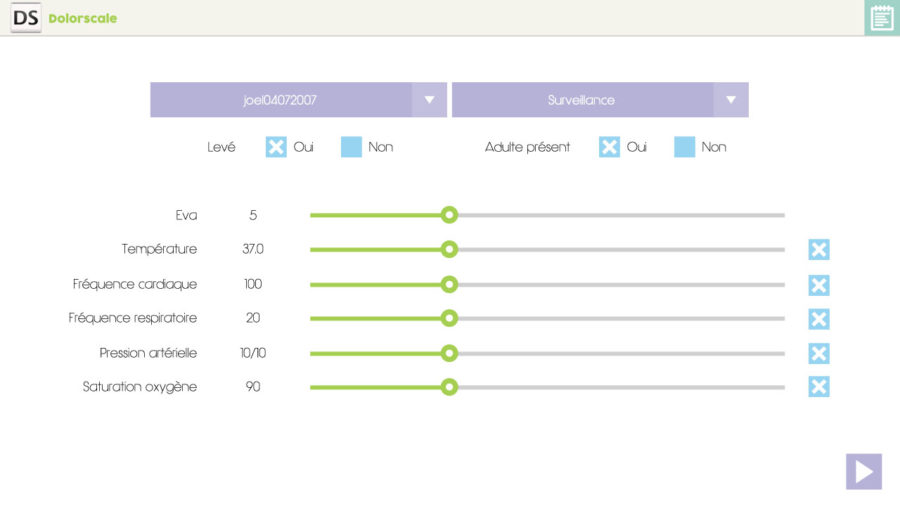Click the Saturation oxygène value 90

[x=253, y=387]
